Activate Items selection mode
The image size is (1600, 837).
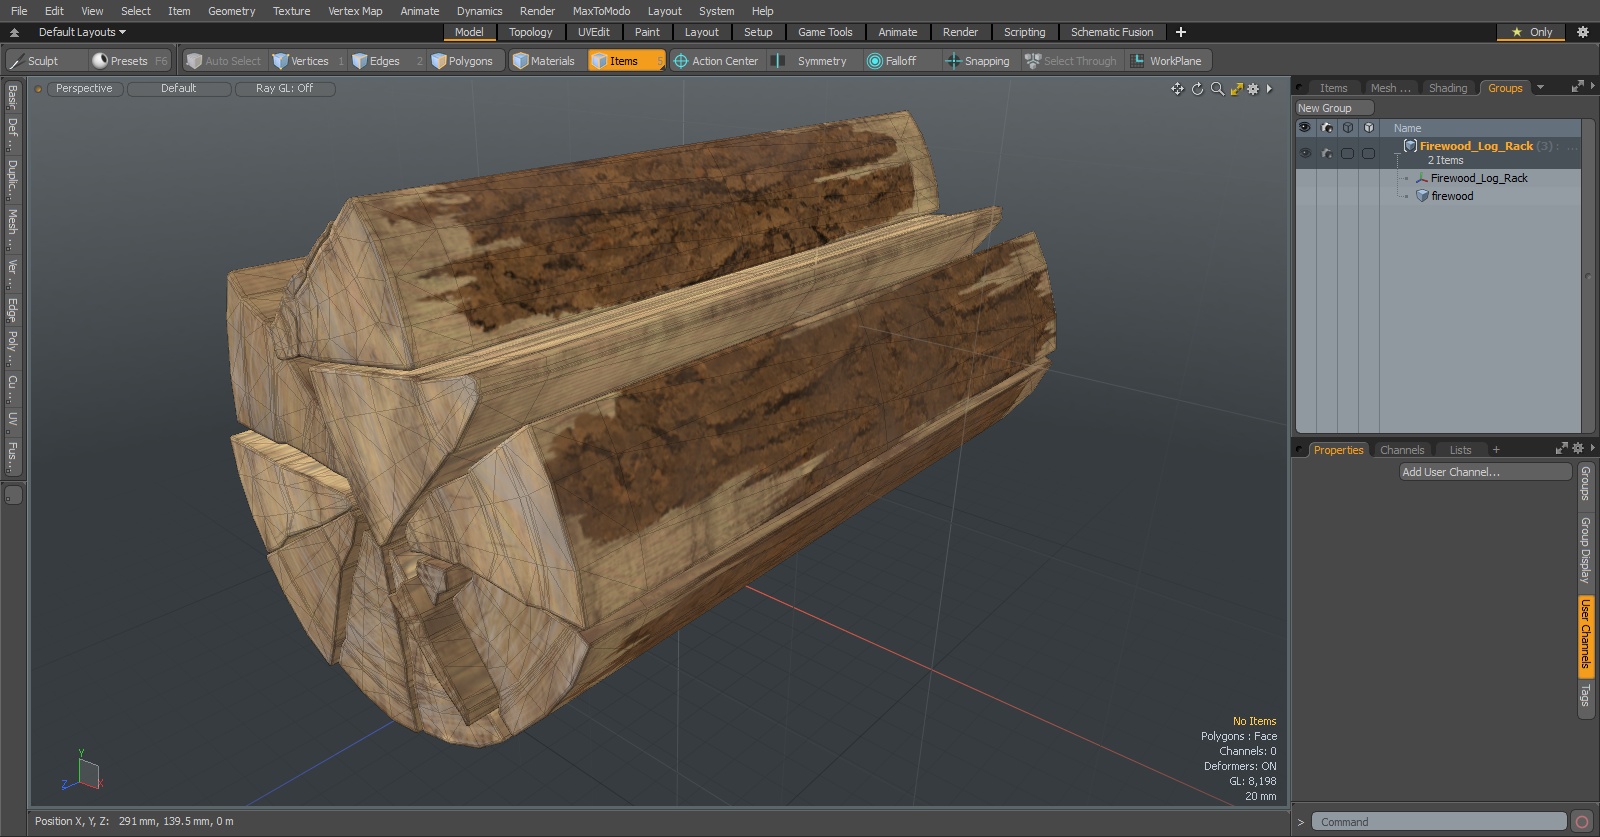click(626, 61)
